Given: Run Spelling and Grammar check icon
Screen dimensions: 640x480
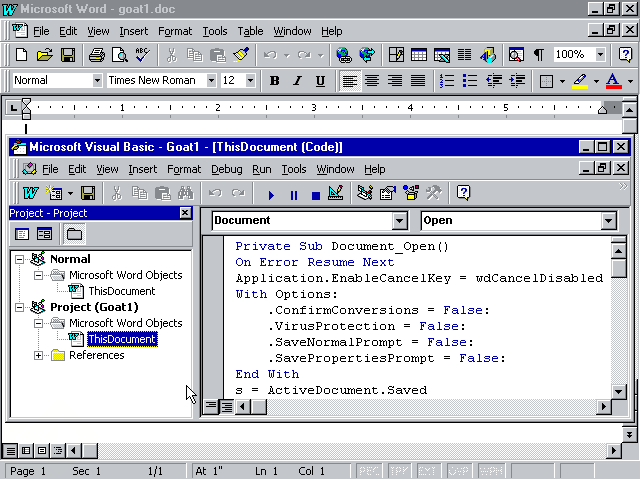Looking at the screenshot, I should tap(142, 55).
